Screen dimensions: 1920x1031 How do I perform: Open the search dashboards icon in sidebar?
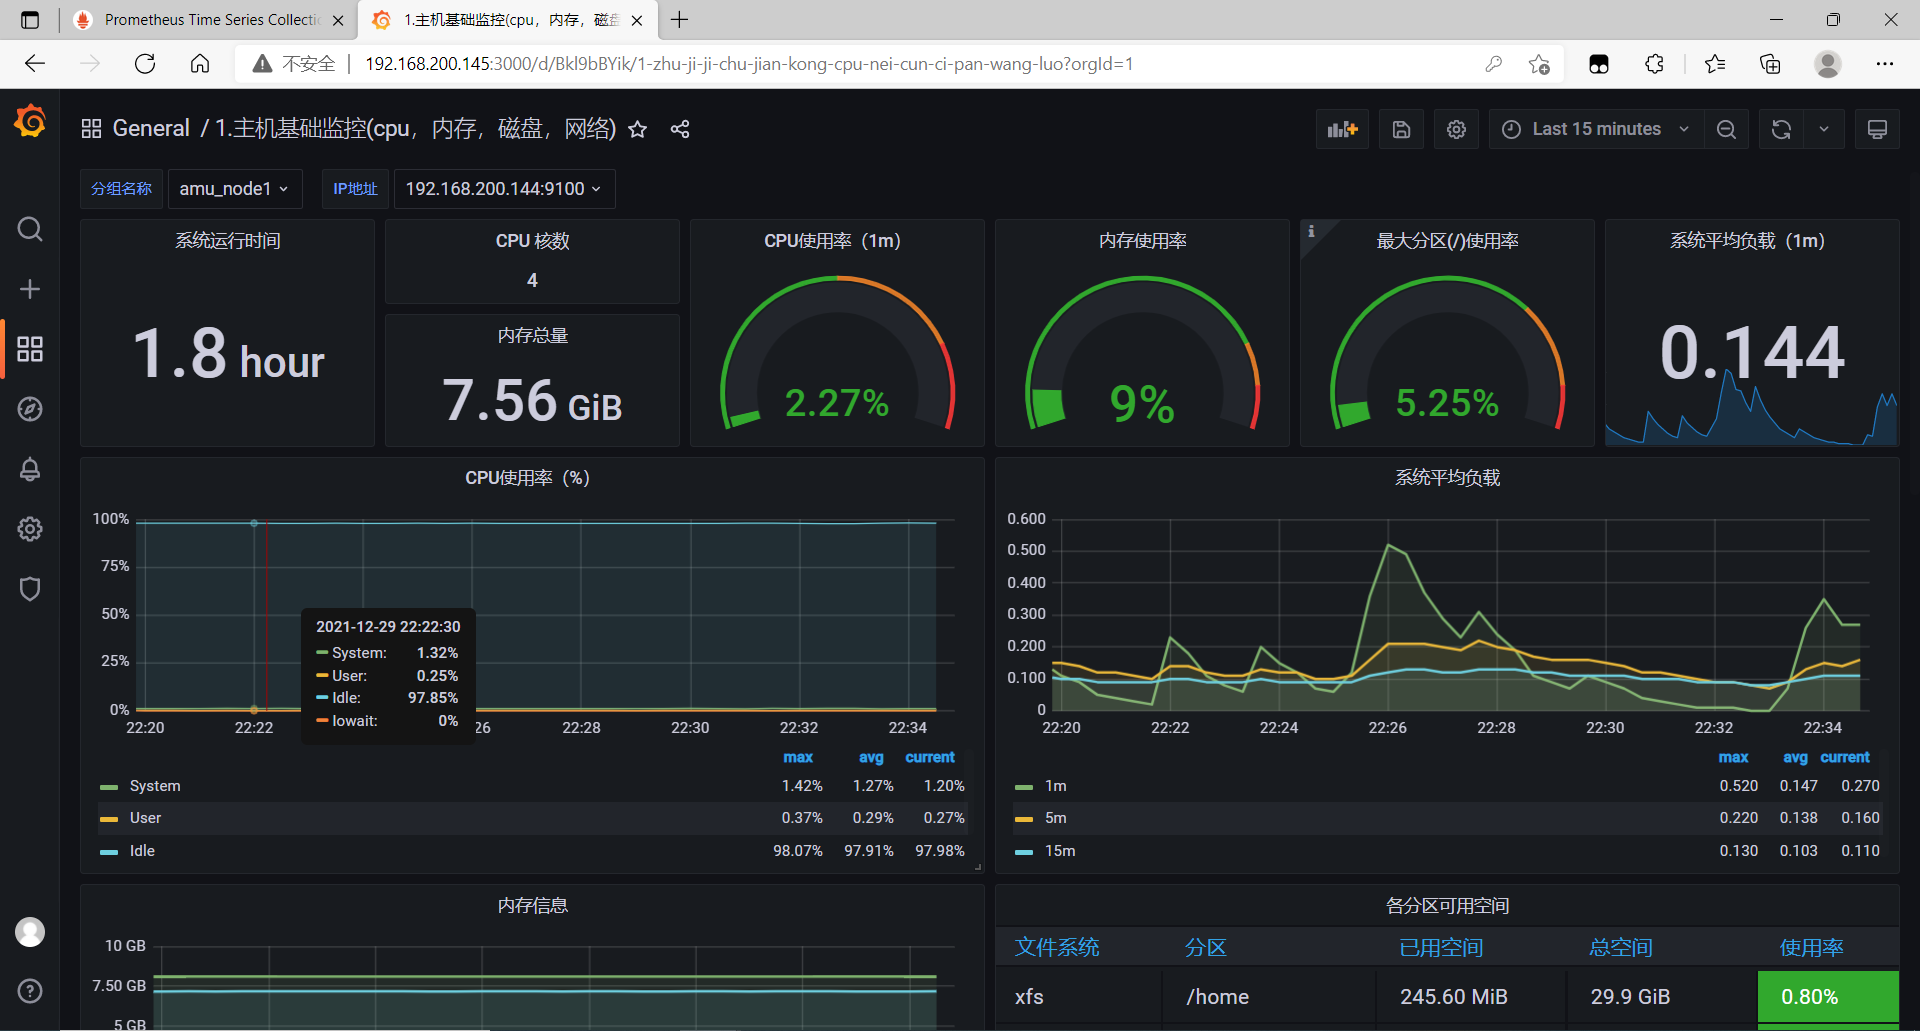[30, 229]
